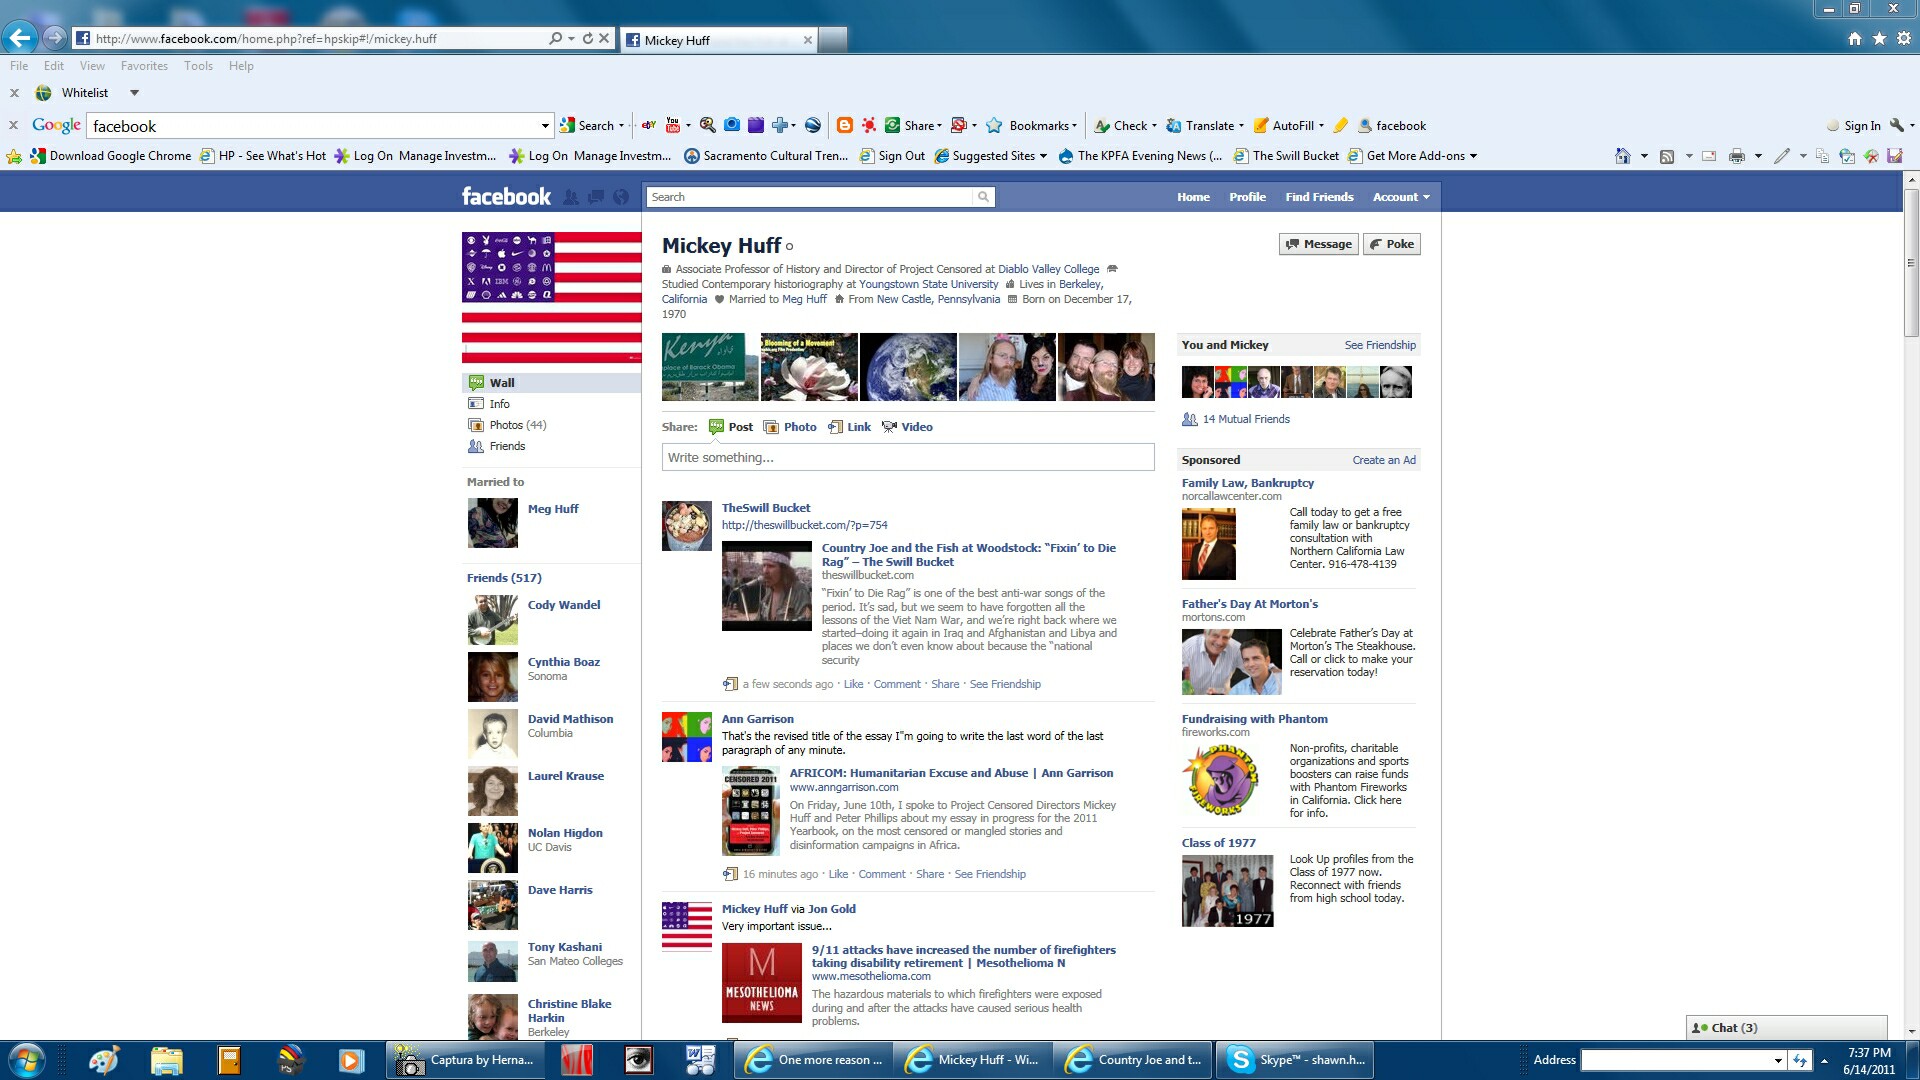Click the Blogger icon in Google toolbar
Image resolution: width=1920 pixels, height=1080 pixels.
click(845, 125)
